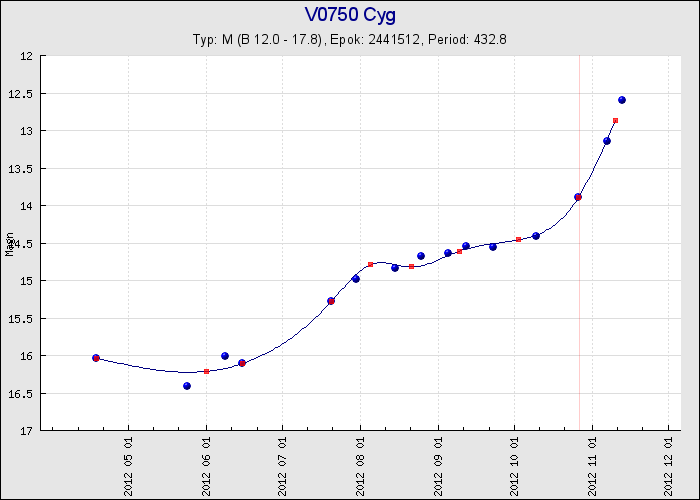Click the red square marker just after 2012 10 01

click(x=518, y=240)
